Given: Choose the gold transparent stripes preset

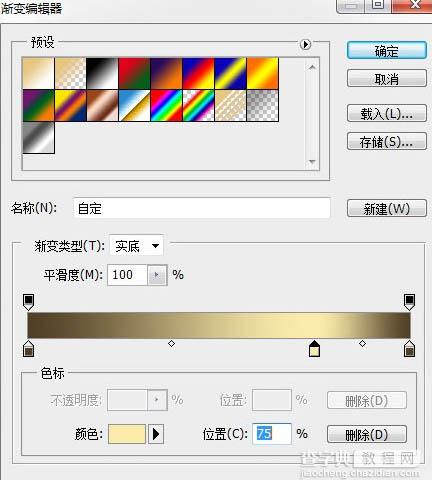Looking at the screenshot, I should pos(230,105).
